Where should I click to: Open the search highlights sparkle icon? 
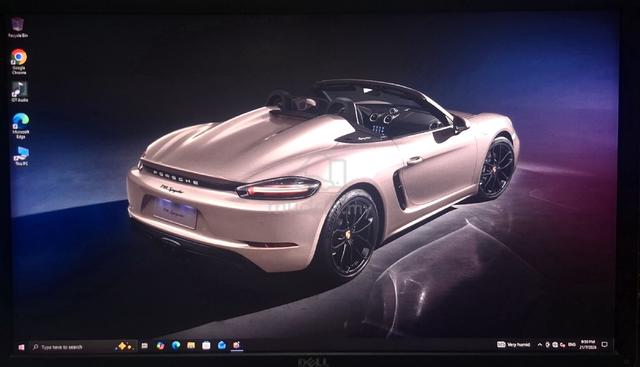tap(124, 347)
